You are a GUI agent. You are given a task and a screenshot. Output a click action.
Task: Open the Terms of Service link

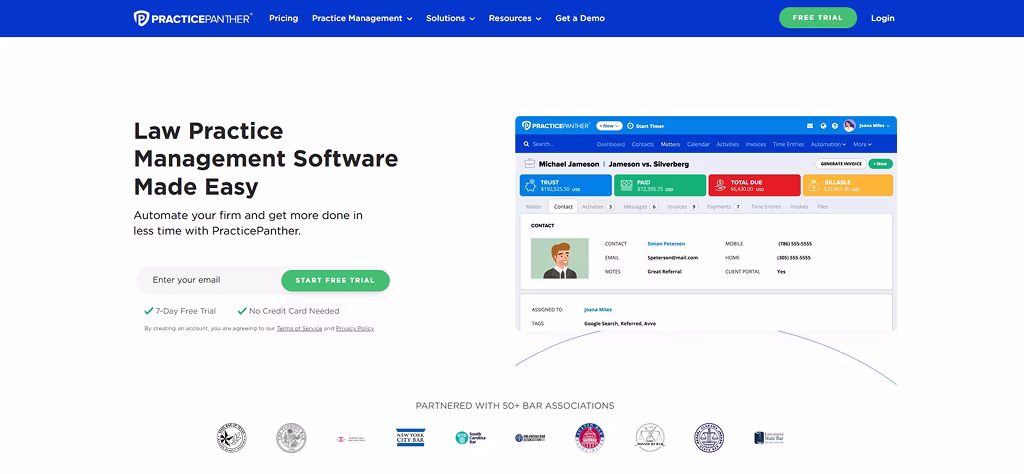click(x=299, y=328)
